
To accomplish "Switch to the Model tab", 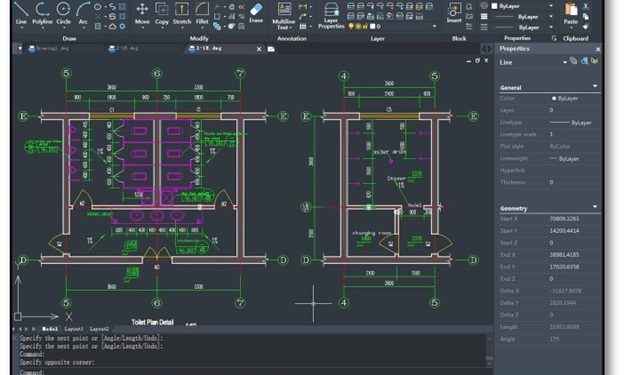I will coord(50,329).
